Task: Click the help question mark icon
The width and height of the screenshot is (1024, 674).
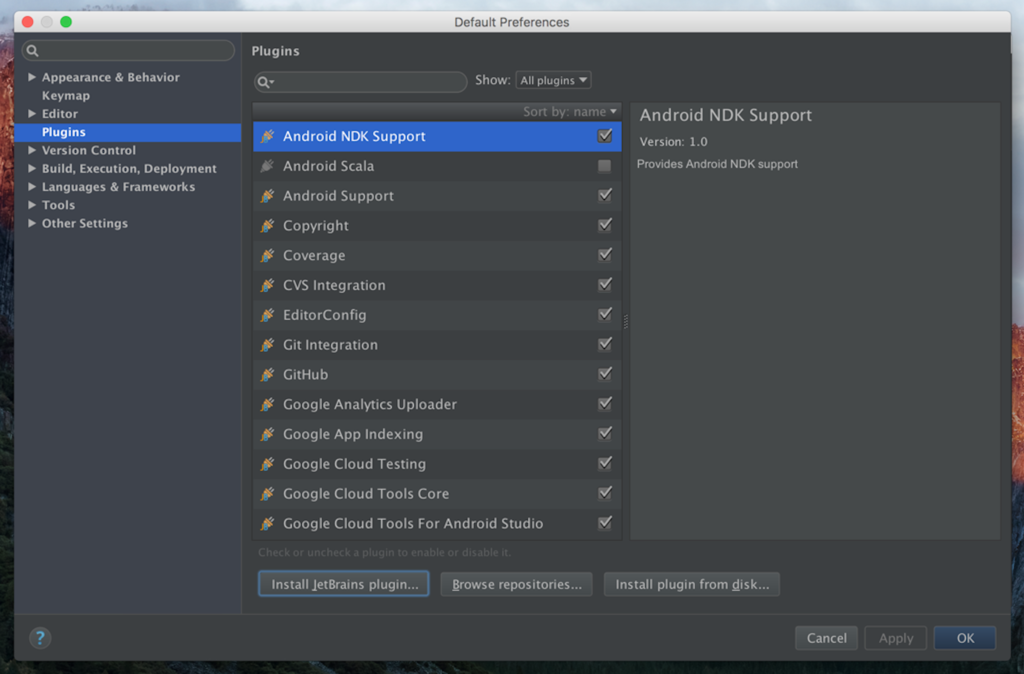Action: 40,637
